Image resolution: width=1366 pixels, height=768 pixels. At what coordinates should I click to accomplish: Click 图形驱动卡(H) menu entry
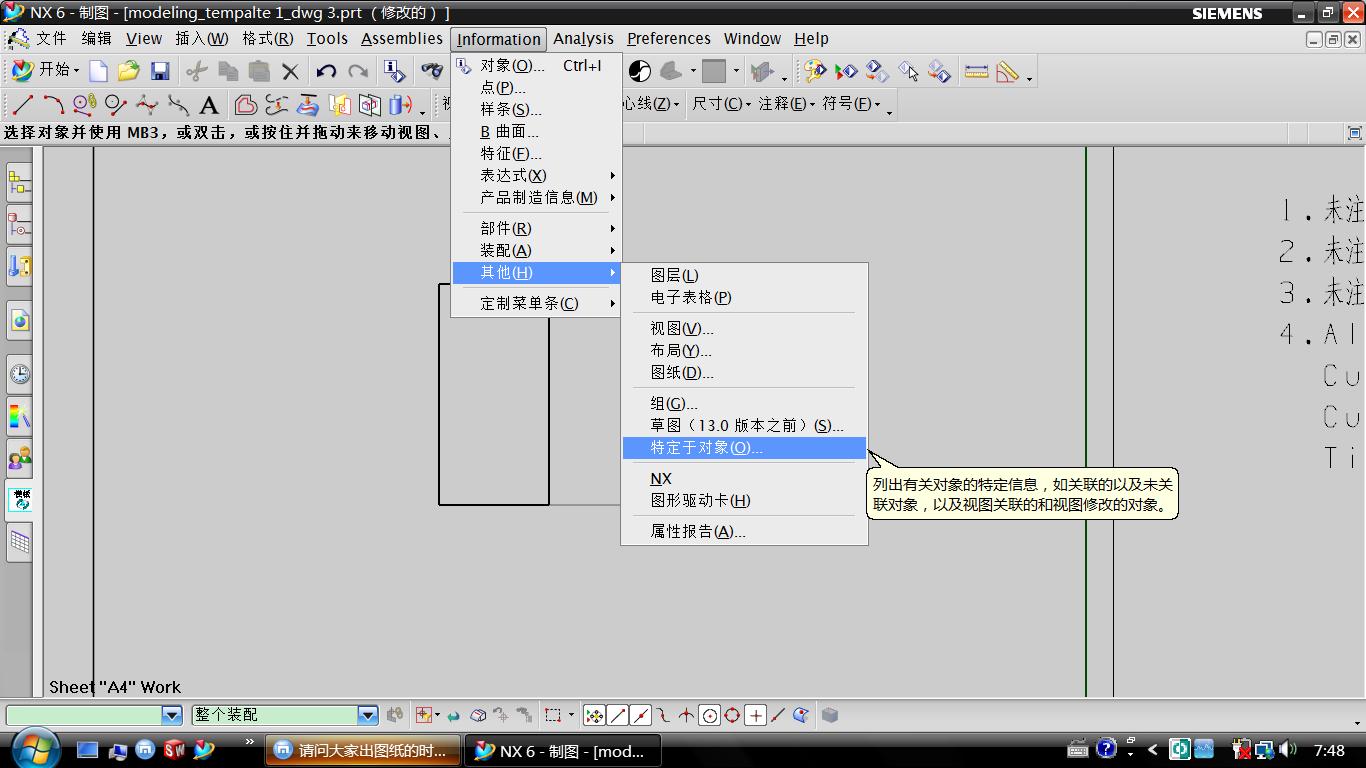pyautogui.click(x=744, y=501)
